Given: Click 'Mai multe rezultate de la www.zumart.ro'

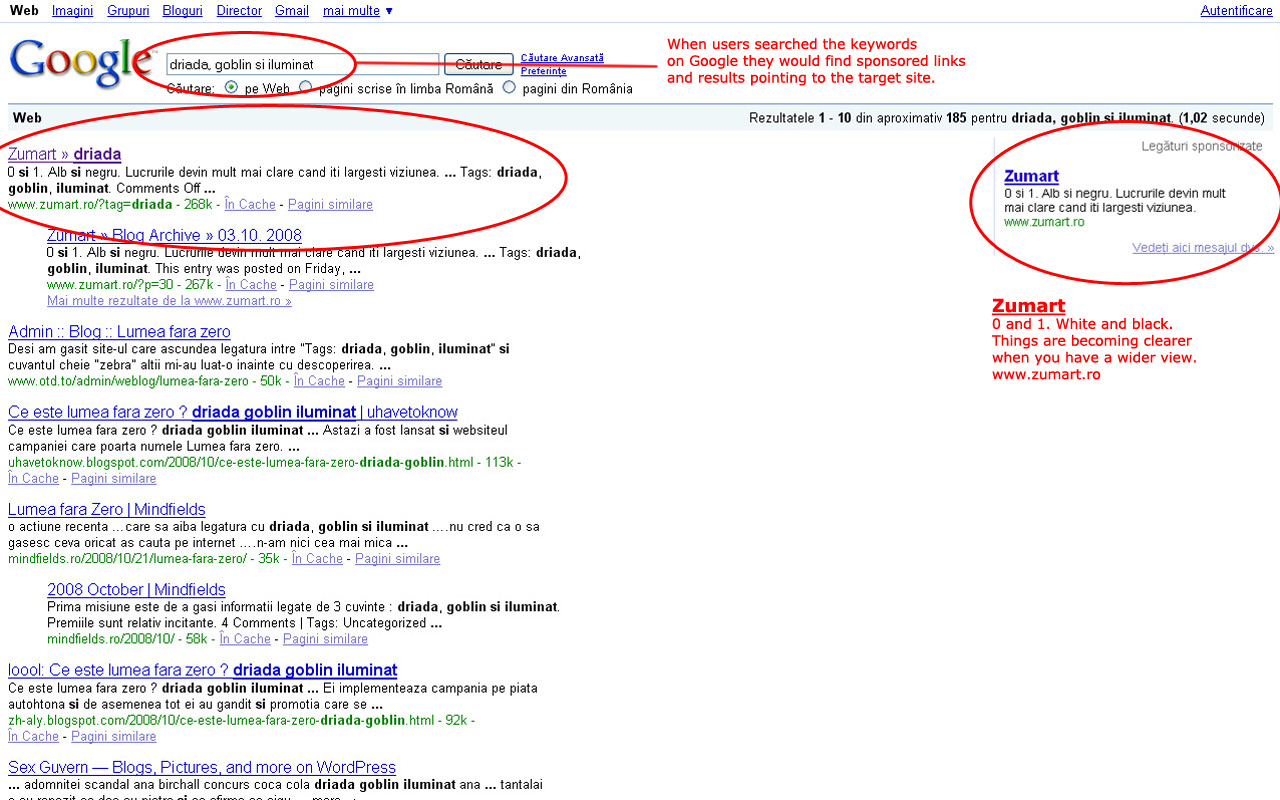Looking at the screenshot, I should click(x=169, y=301).
